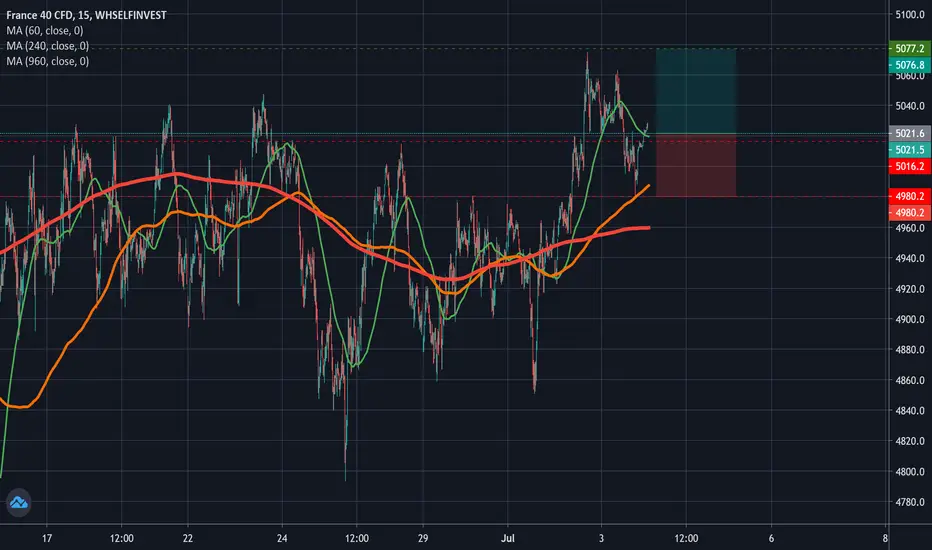Viewport: 932px width, 550px height.
Task: Click the green 5077.2 price label
Action: (909, 48)
